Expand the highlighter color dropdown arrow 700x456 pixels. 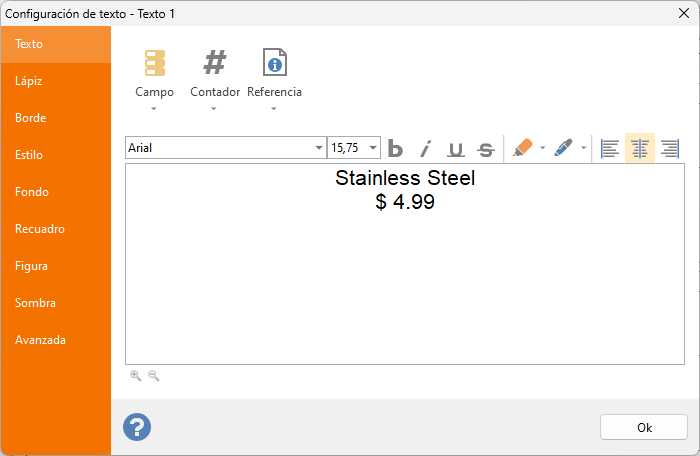(542, 148)
